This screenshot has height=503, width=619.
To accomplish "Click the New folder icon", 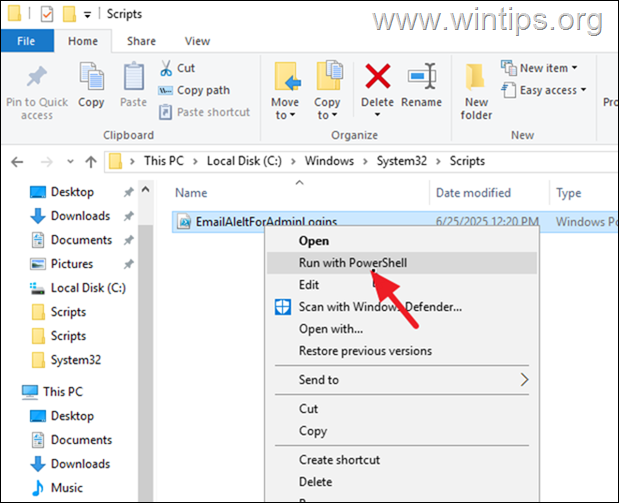I will (x=475, y=77).
